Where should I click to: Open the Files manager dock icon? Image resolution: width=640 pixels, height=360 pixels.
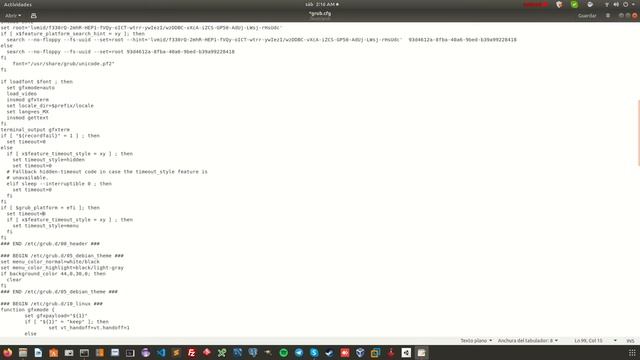click(23, 353)
